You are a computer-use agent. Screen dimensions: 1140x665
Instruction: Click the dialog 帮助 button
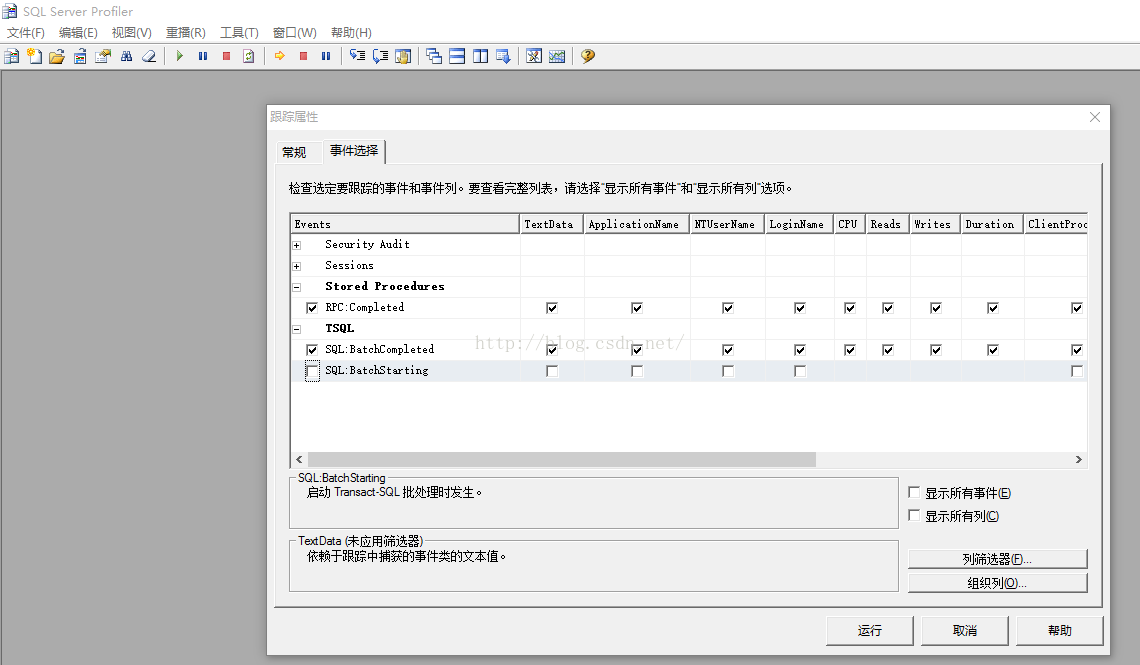[x=1059, y=630]
